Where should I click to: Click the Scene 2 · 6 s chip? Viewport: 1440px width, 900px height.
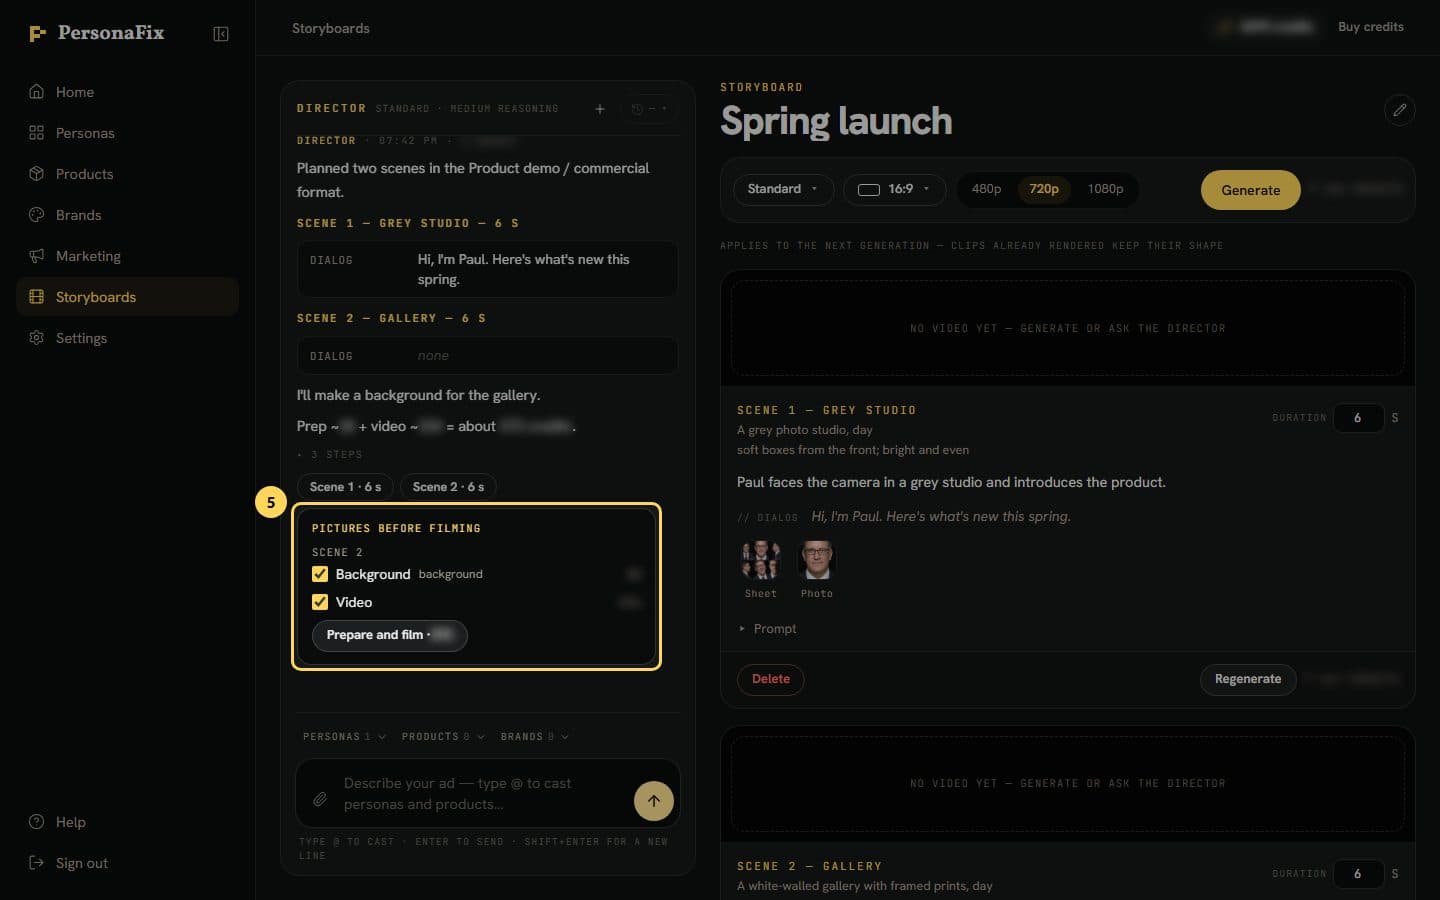[x=448, y=487]
